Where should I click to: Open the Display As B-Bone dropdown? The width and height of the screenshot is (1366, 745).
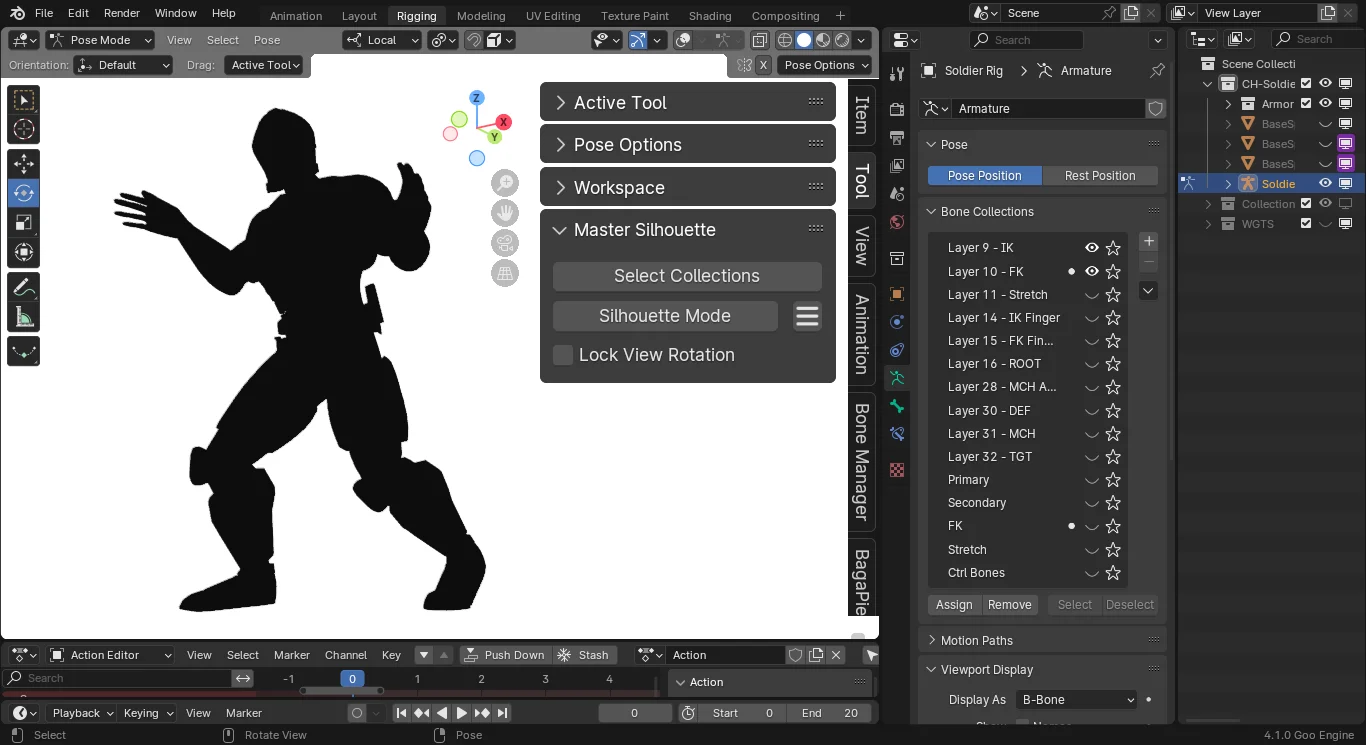(1076, 700)
